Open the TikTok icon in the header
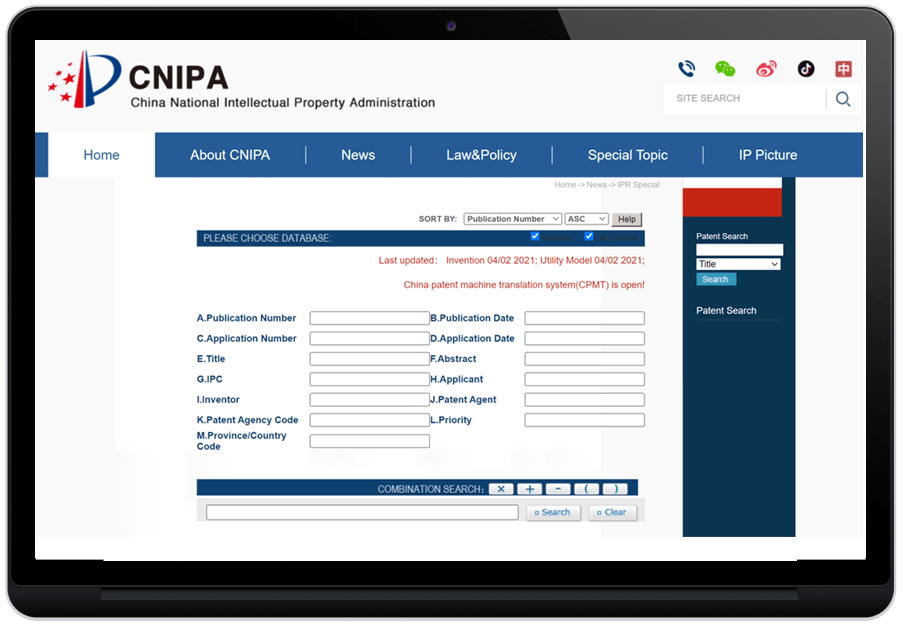Viewport: 901px width, 626px height. 805,68
